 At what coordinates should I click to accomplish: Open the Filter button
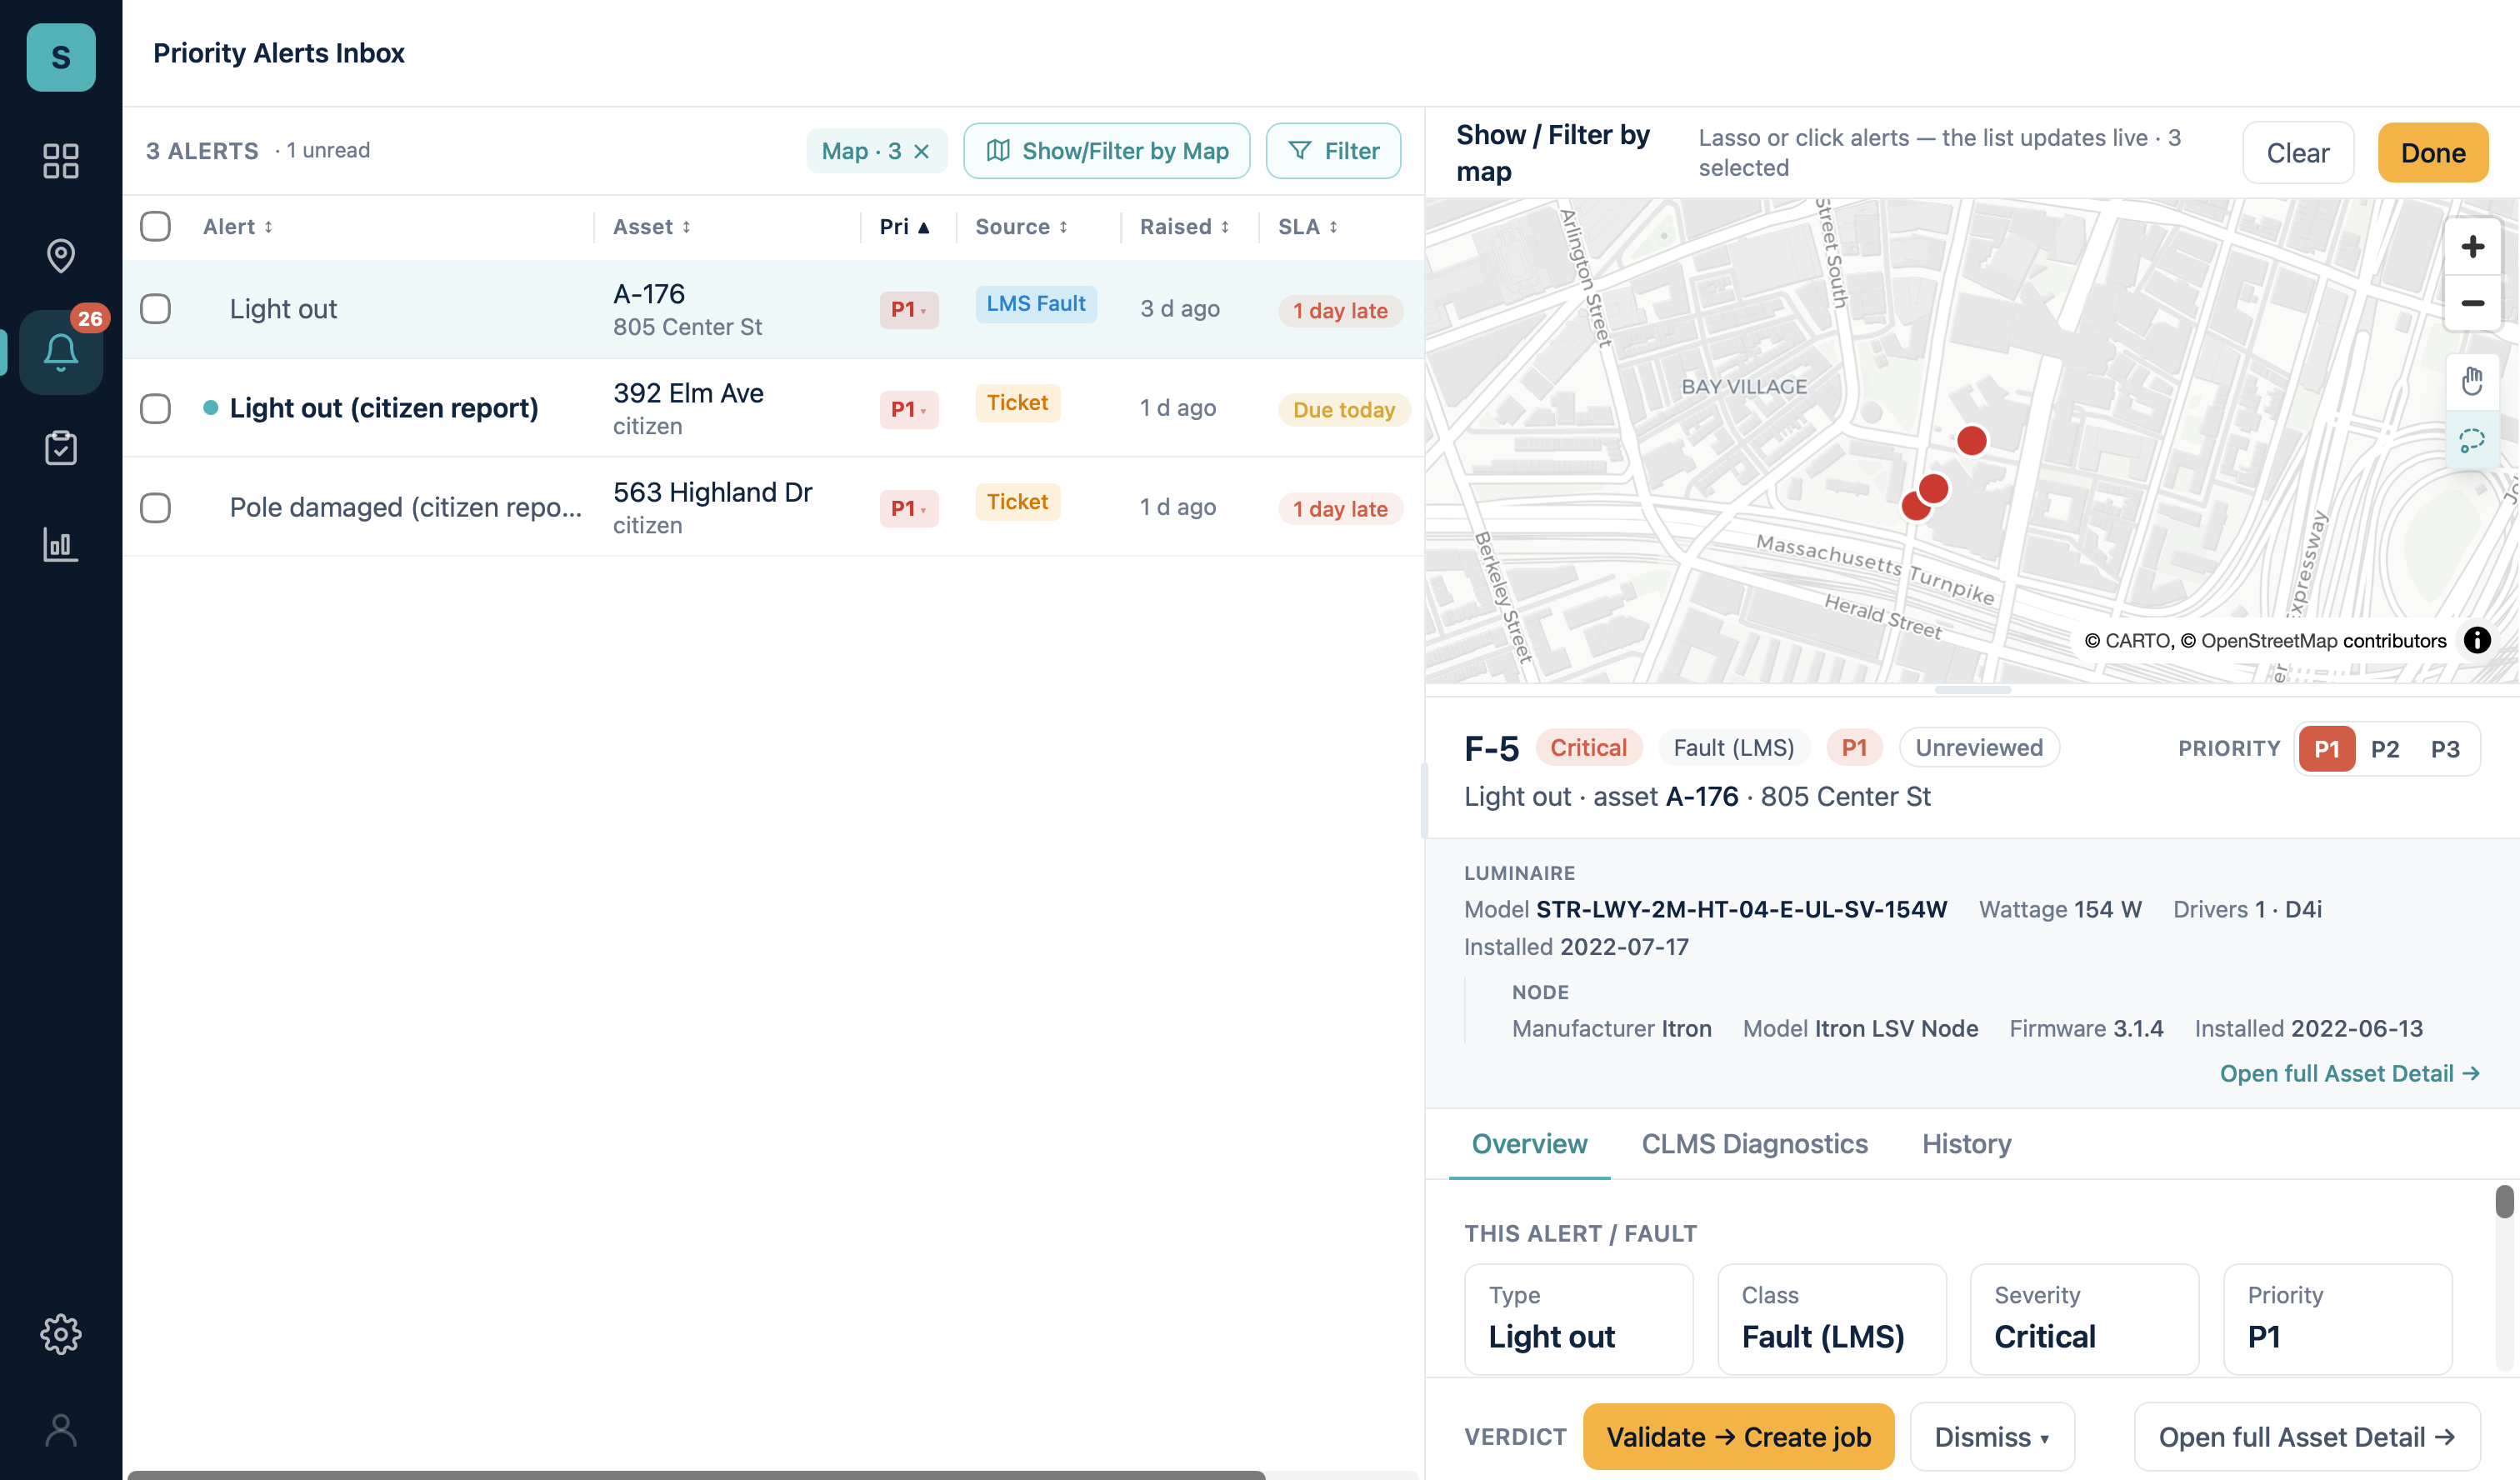[1333, 151]
